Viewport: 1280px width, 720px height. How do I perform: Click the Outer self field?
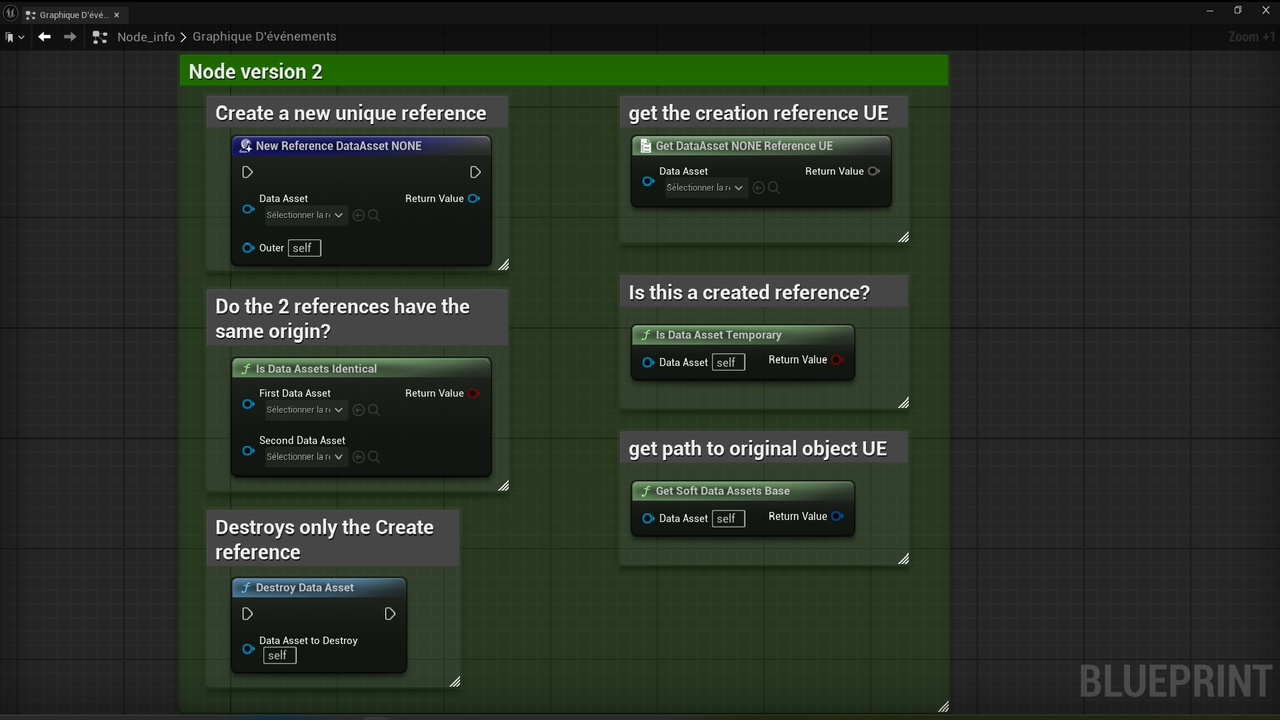(304, 248)
